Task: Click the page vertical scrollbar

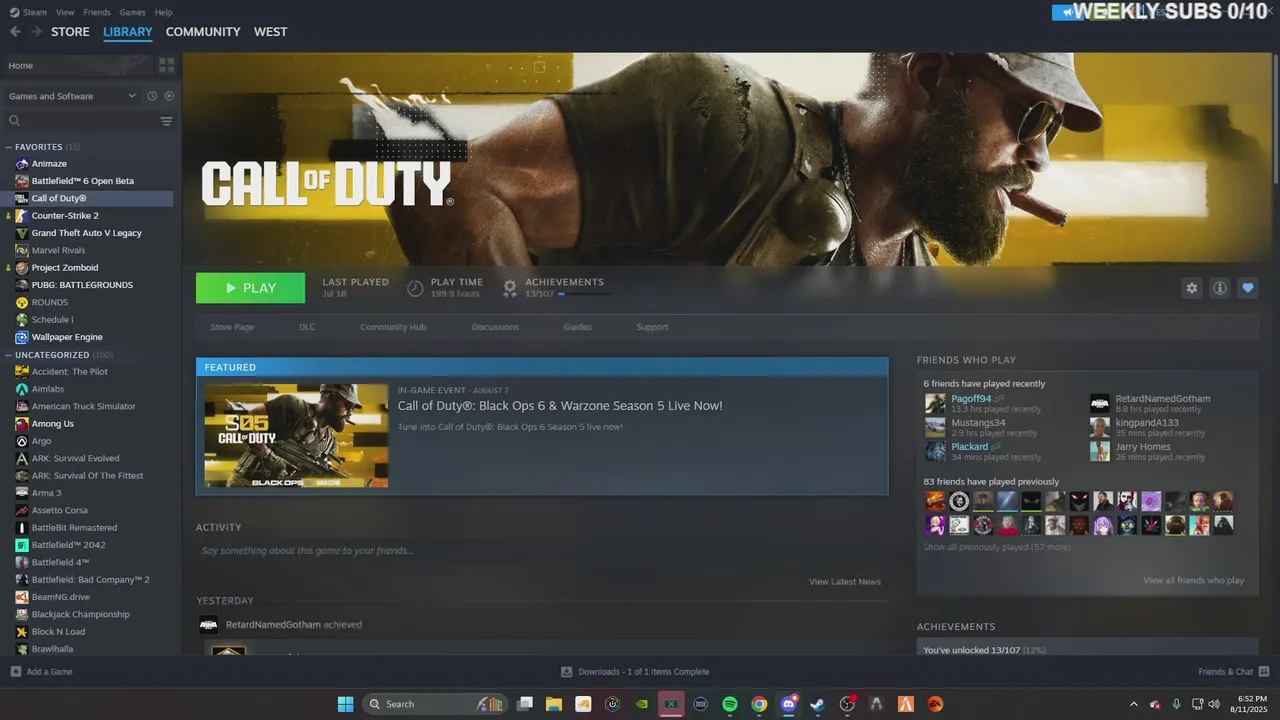Action: [x=1275, y=117]
